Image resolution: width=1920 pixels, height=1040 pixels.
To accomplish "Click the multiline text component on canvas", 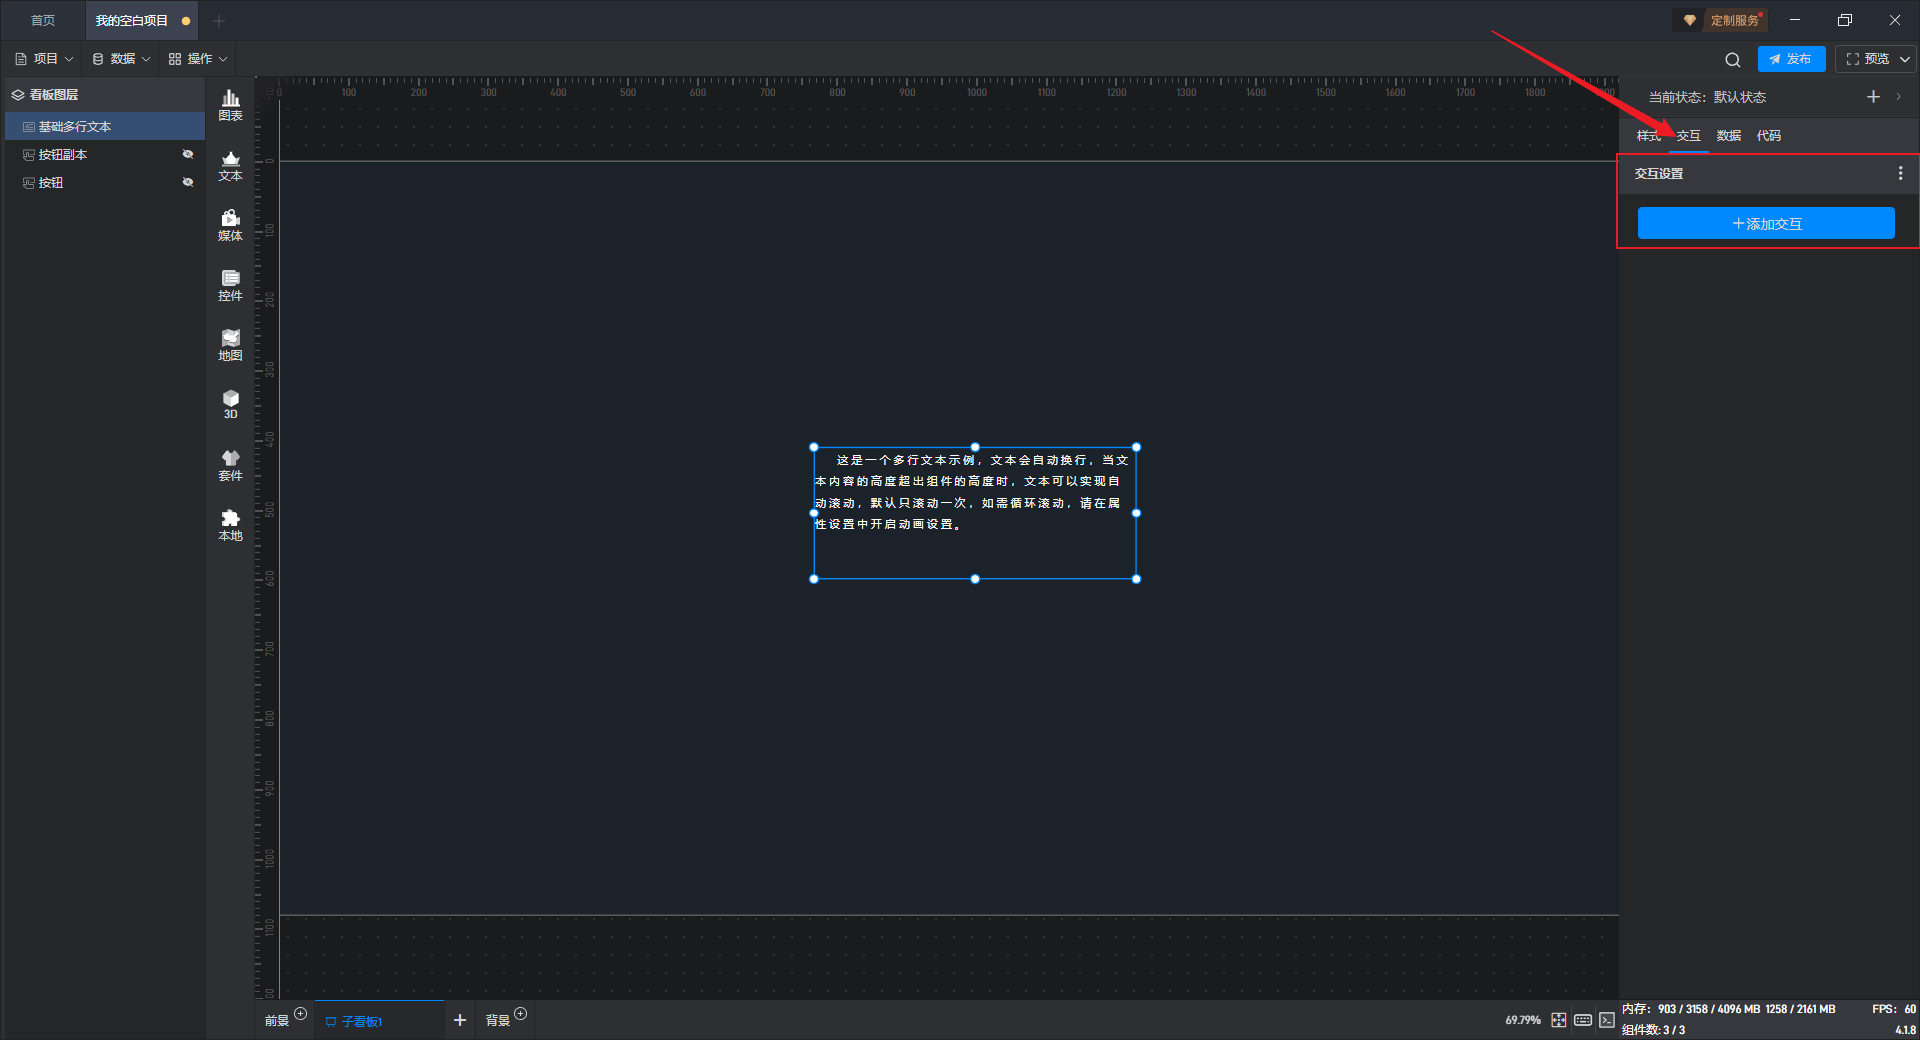I will coord(975,513).
